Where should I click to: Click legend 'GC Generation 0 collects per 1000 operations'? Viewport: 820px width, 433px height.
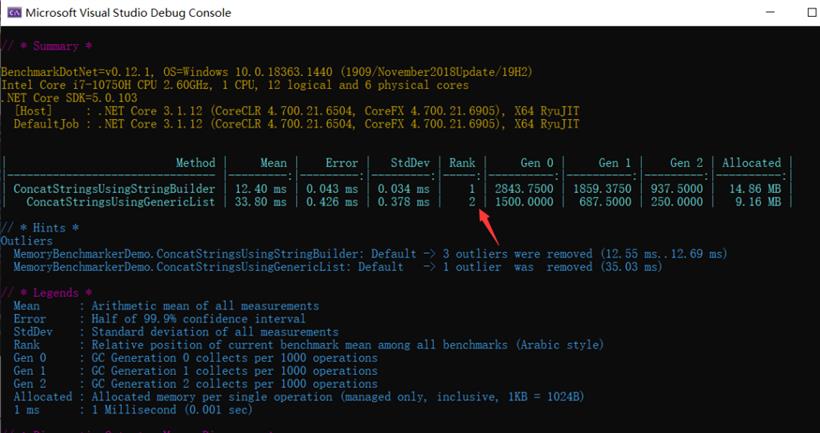(x=234, y=358)
